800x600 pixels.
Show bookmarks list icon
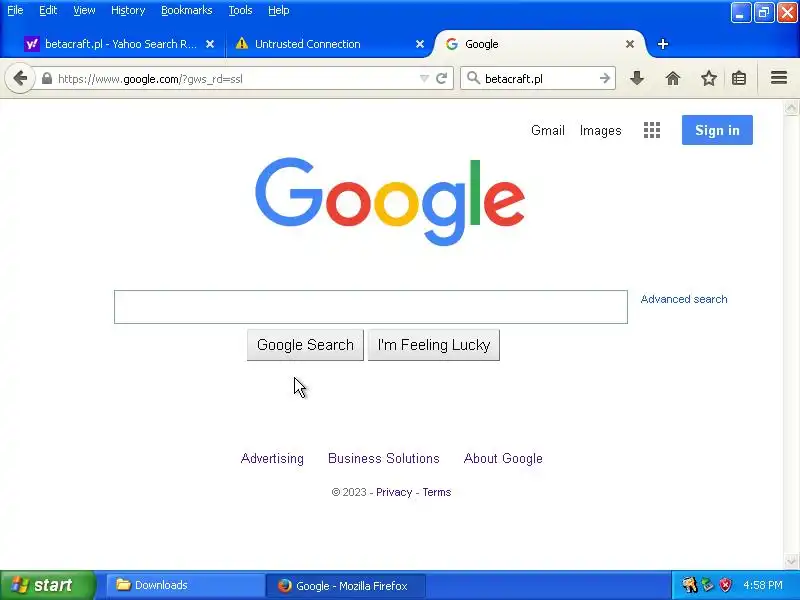tap(739, 78)
